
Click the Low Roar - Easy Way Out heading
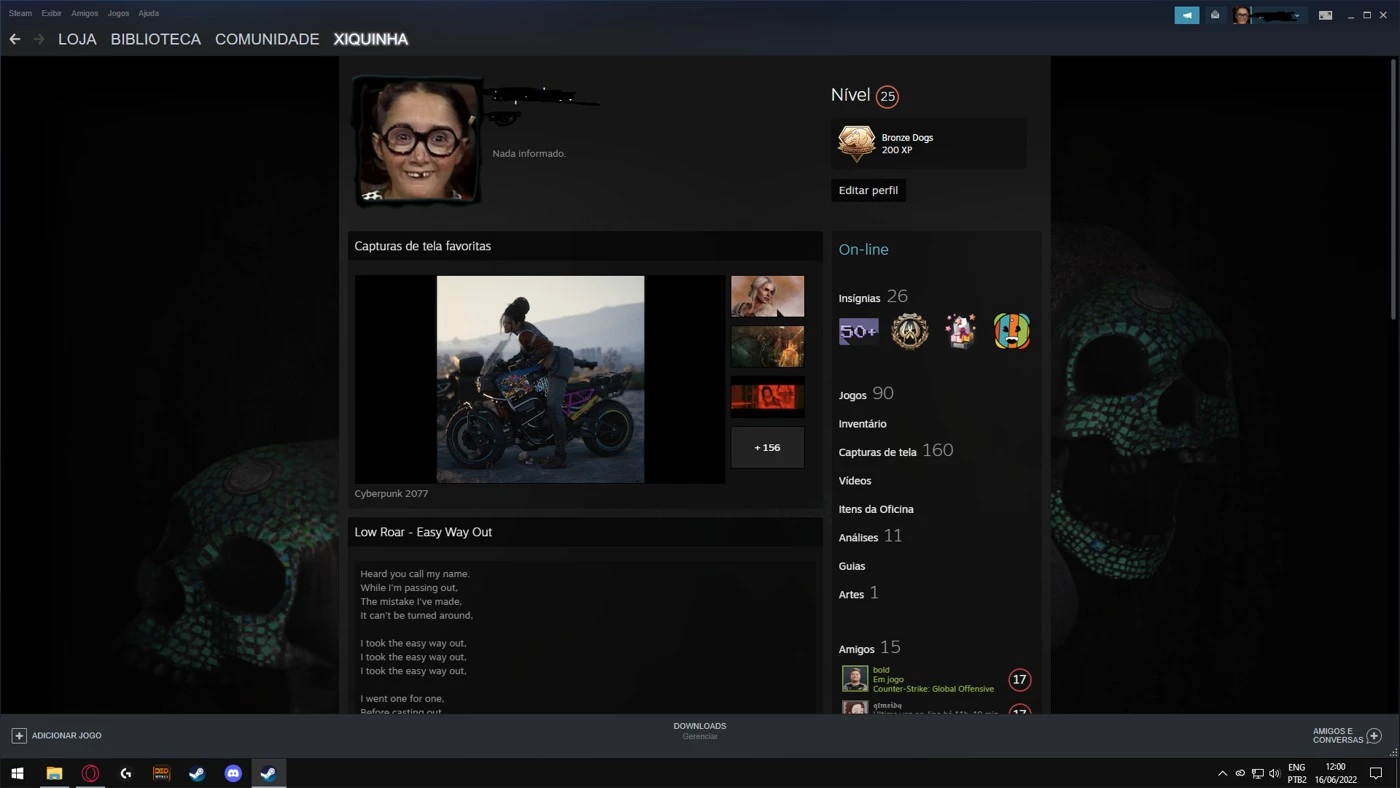tap(423, 532)
